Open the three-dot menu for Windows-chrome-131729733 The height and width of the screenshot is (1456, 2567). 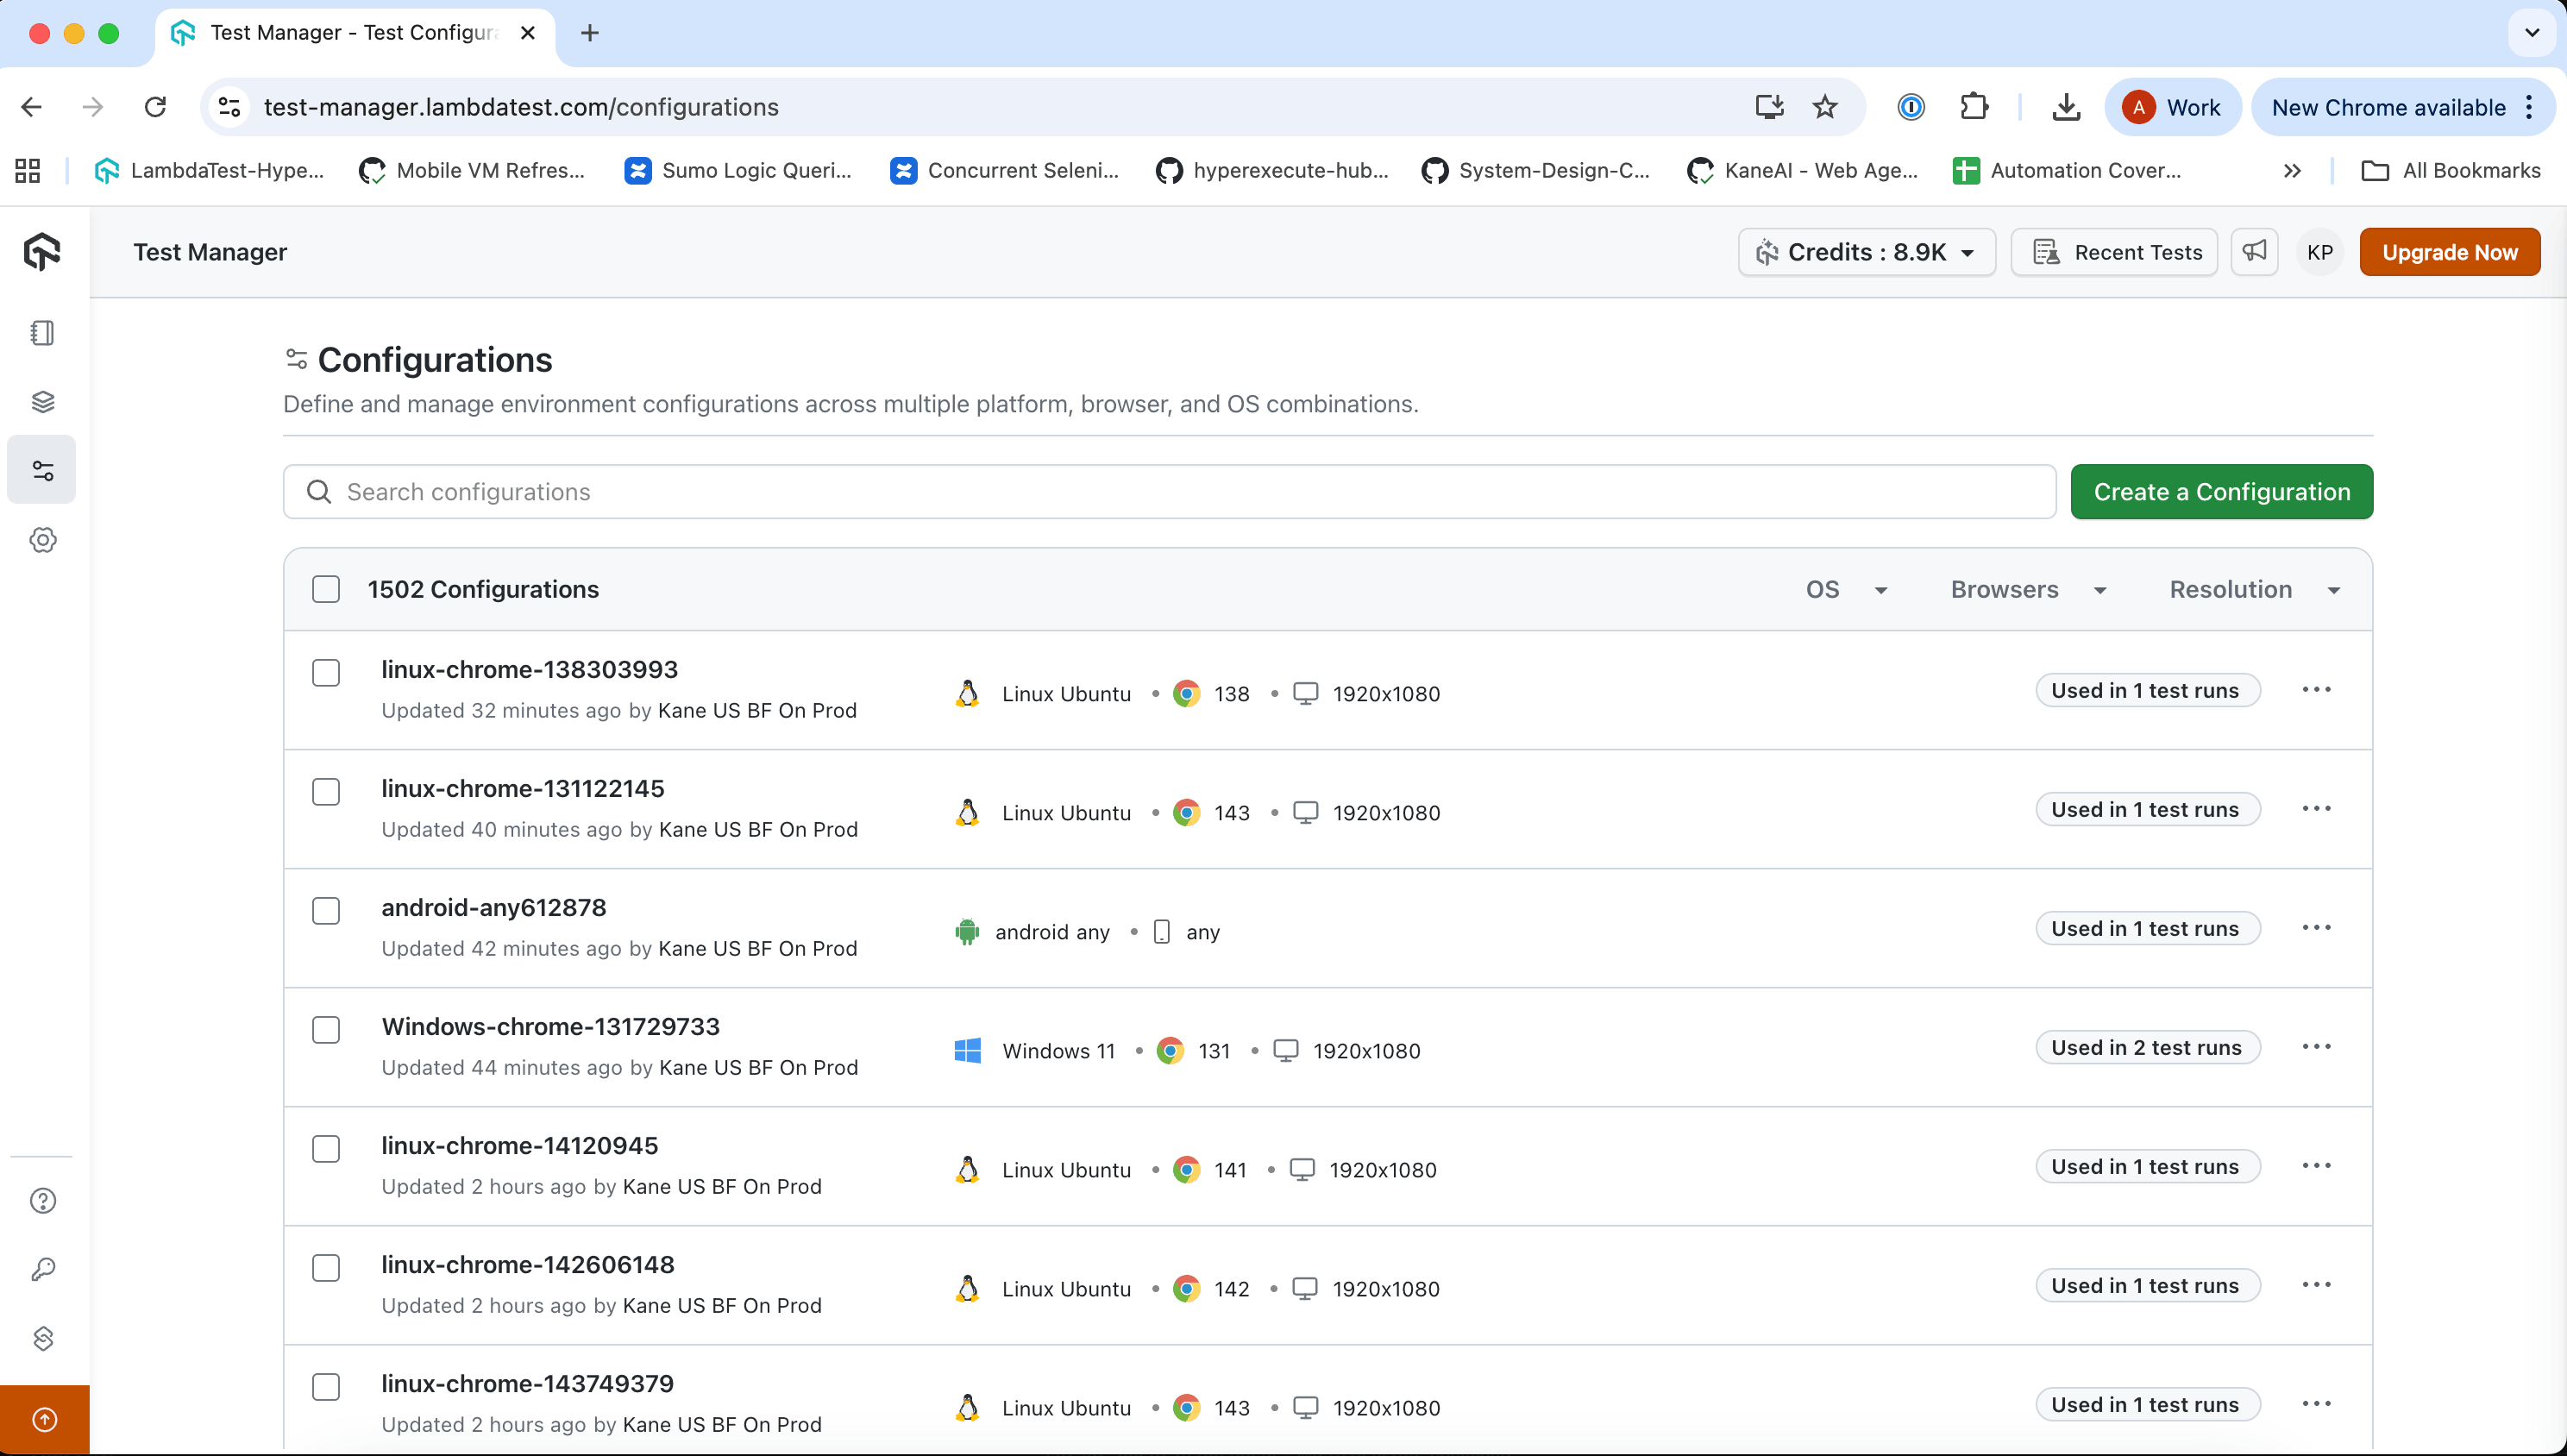point(2318,1046)
